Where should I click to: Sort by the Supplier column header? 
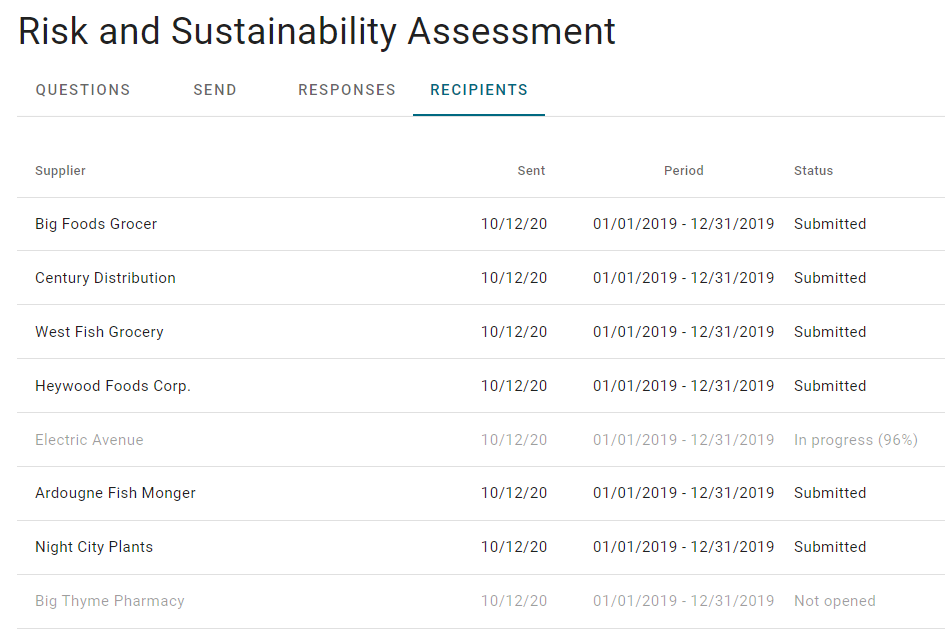pos(60,171)
